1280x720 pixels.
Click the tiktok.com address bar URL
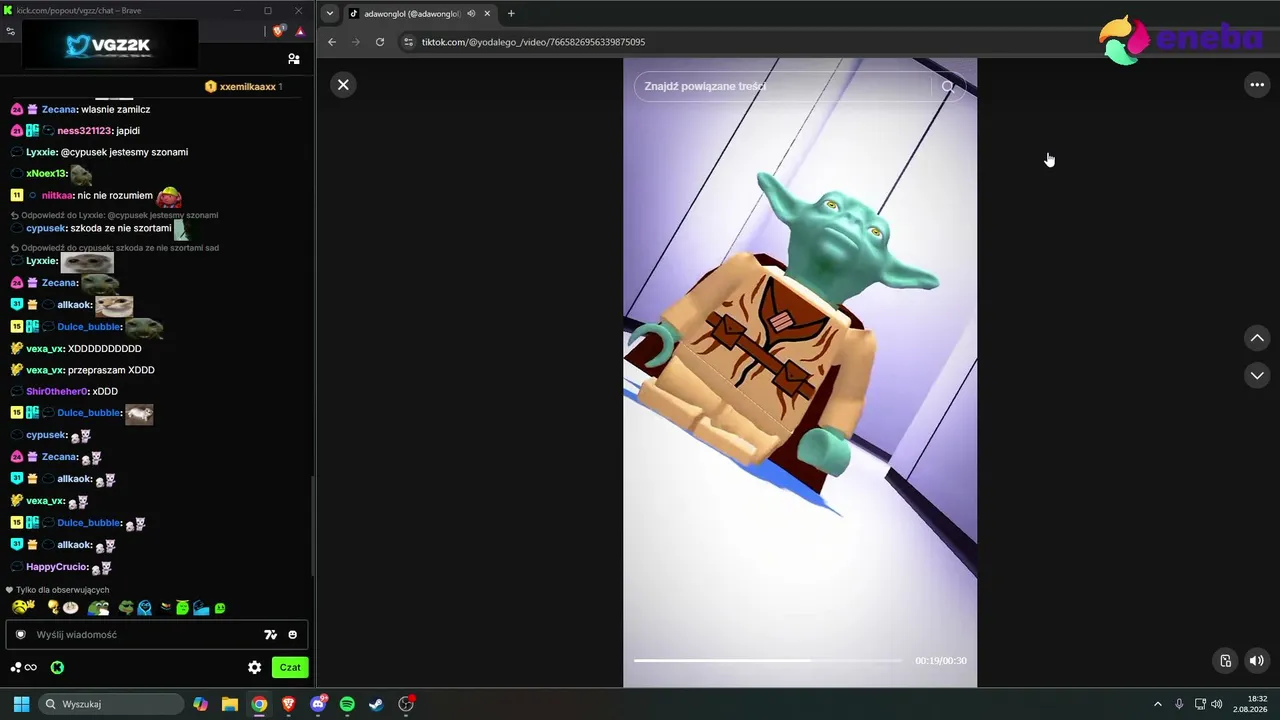pyautogui.click(x=533, y=42)
